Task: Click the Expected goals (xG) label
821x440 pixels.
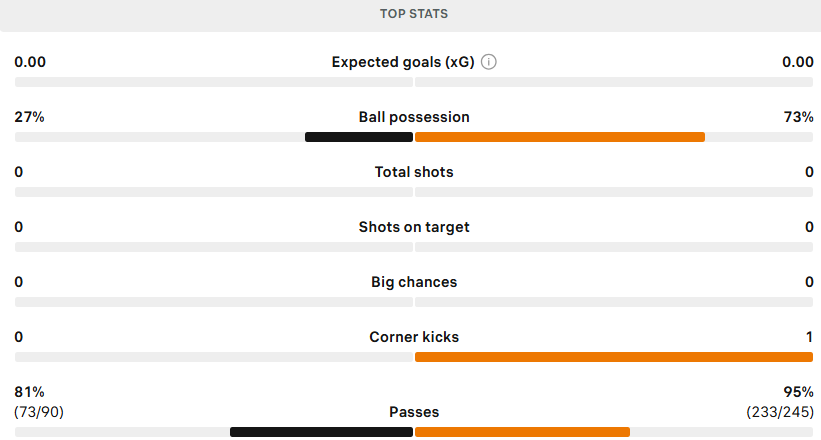Action: (403, 62)
